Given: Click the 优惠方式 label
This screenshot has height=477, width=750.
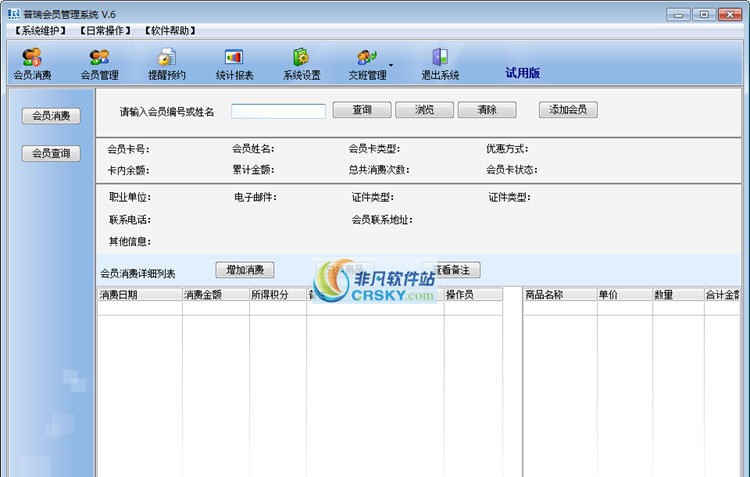Looking at the screenshot, I should [507, 149].
